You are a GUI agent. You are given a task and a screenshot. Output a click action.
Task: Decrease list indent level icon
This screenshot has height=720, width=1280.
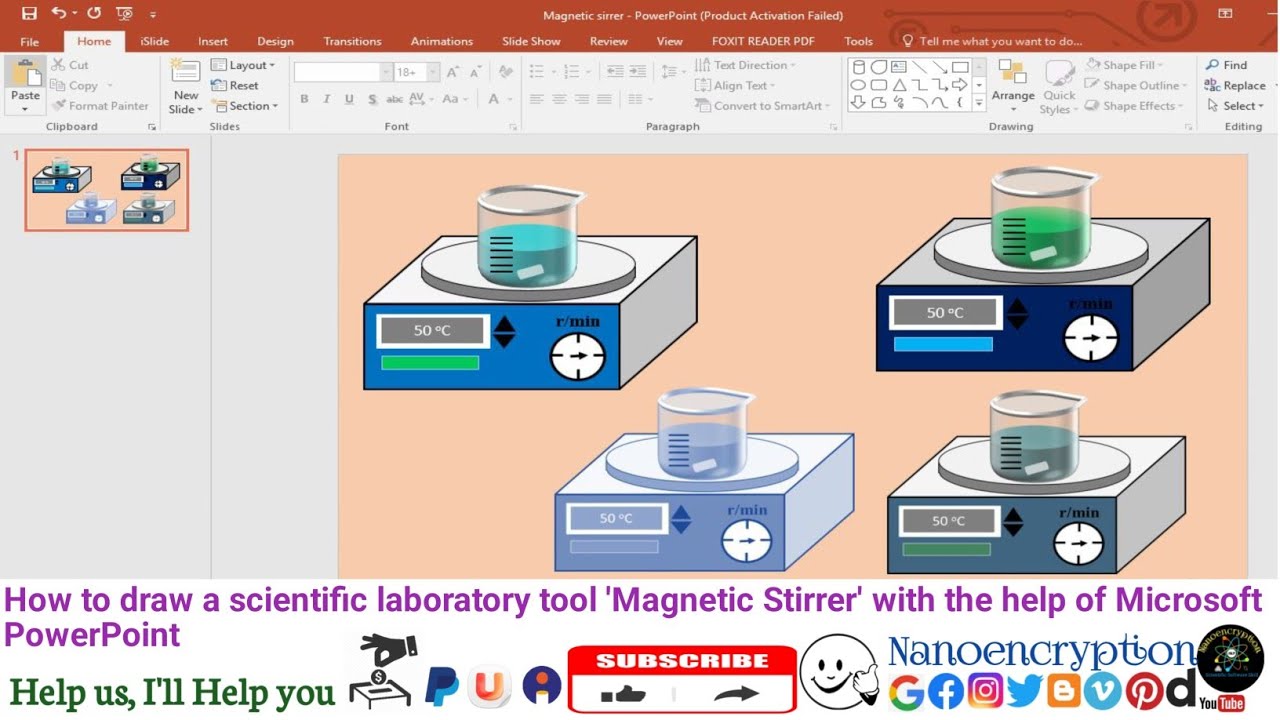click(614, 72)
